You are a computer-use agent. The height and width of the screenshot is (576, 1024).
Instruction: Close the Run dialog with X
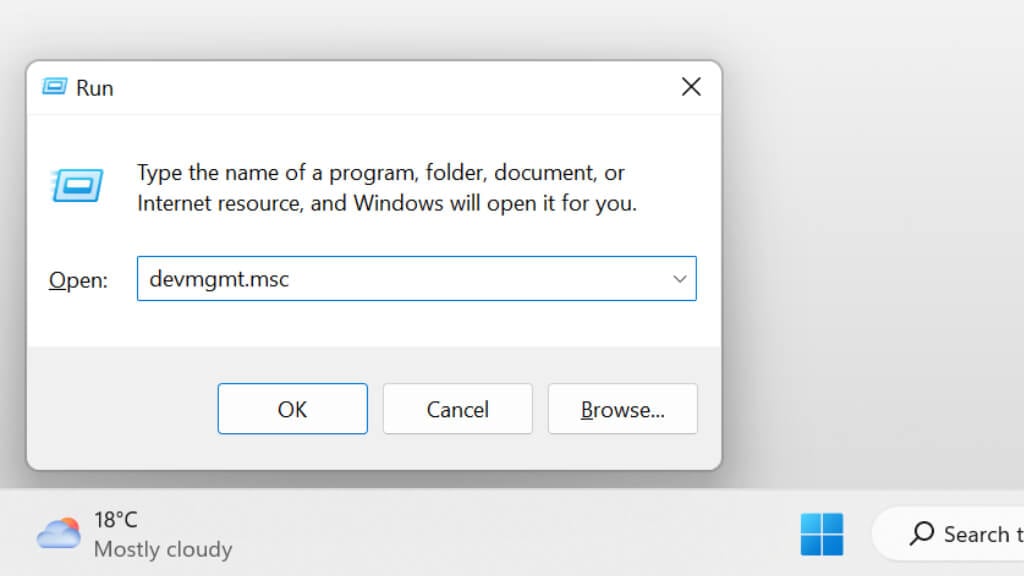[x=690, y=88]
